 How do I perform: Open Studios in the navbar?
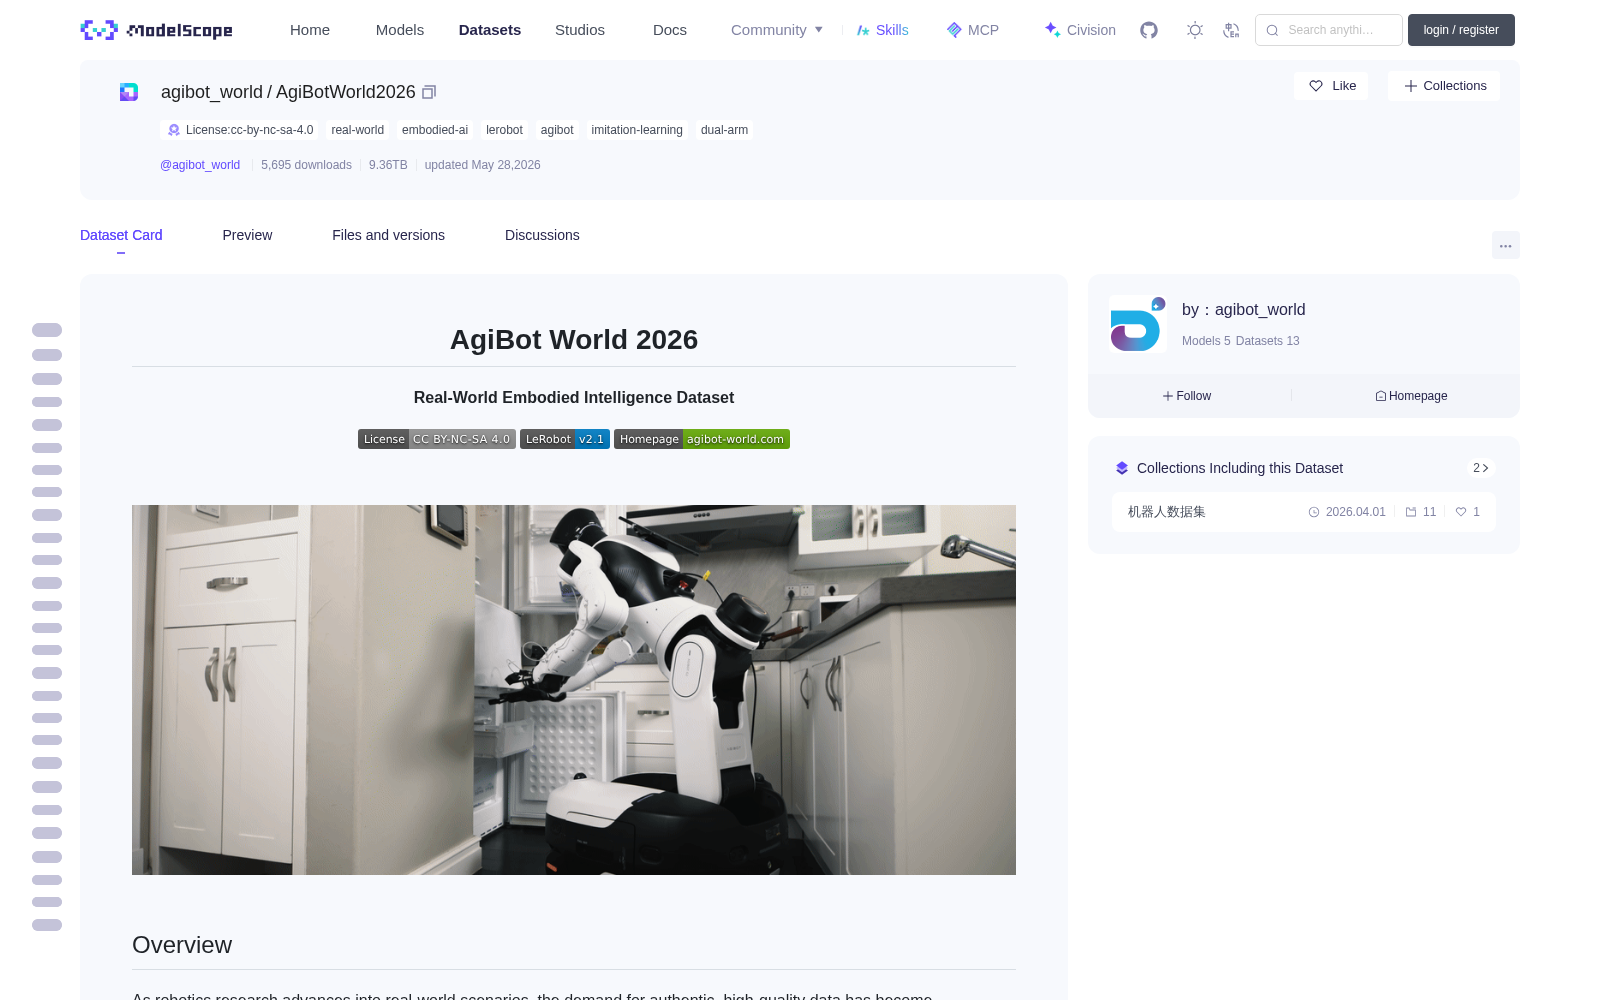[580, 30]
